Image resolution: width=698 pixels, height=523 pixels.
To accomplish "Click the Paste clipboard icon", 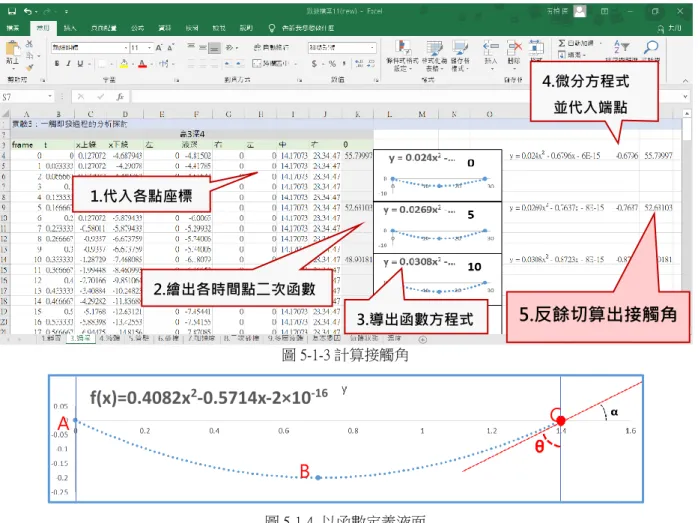I will [x=12, y=48].
